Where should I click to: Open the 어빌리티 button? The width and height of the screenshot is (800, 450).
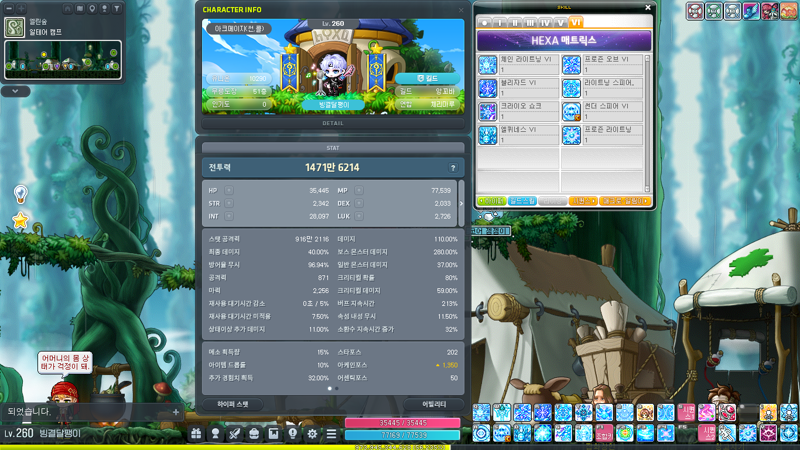pyautogui.click(x=434, y=404)
